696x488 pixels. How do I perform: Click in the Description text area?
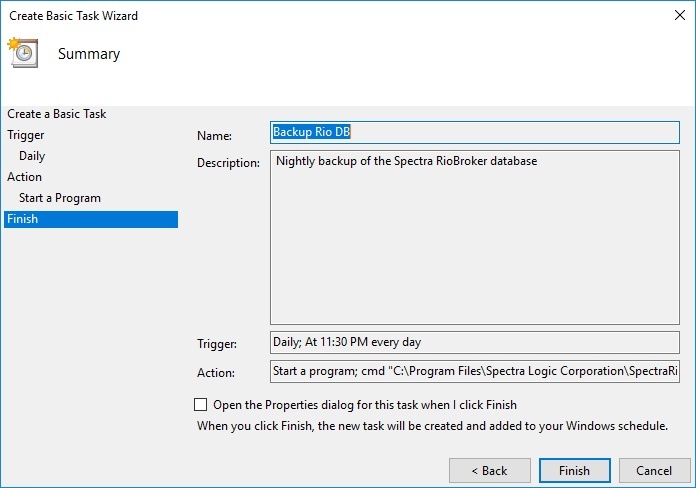tap(475, 237)
